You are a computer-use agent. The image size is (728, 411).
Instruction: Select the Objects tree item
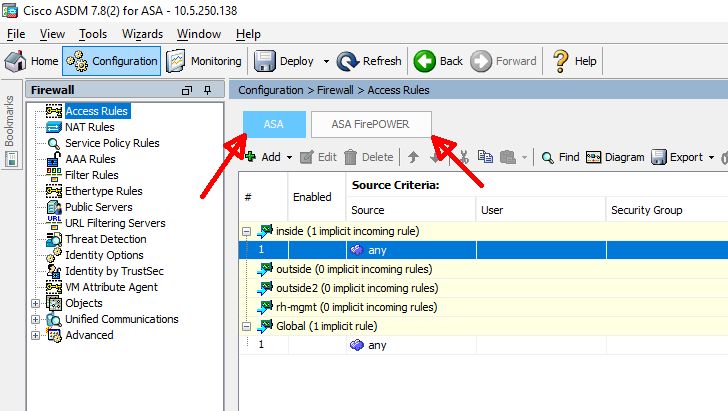point(84,303)
